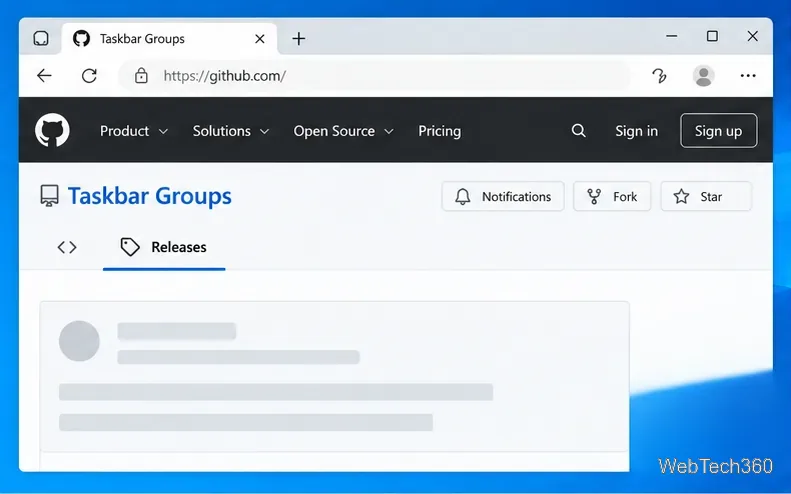The width and height of the screenshot is (791, 494).
Task: Click the Notifications button
Action: coord(502,196)
